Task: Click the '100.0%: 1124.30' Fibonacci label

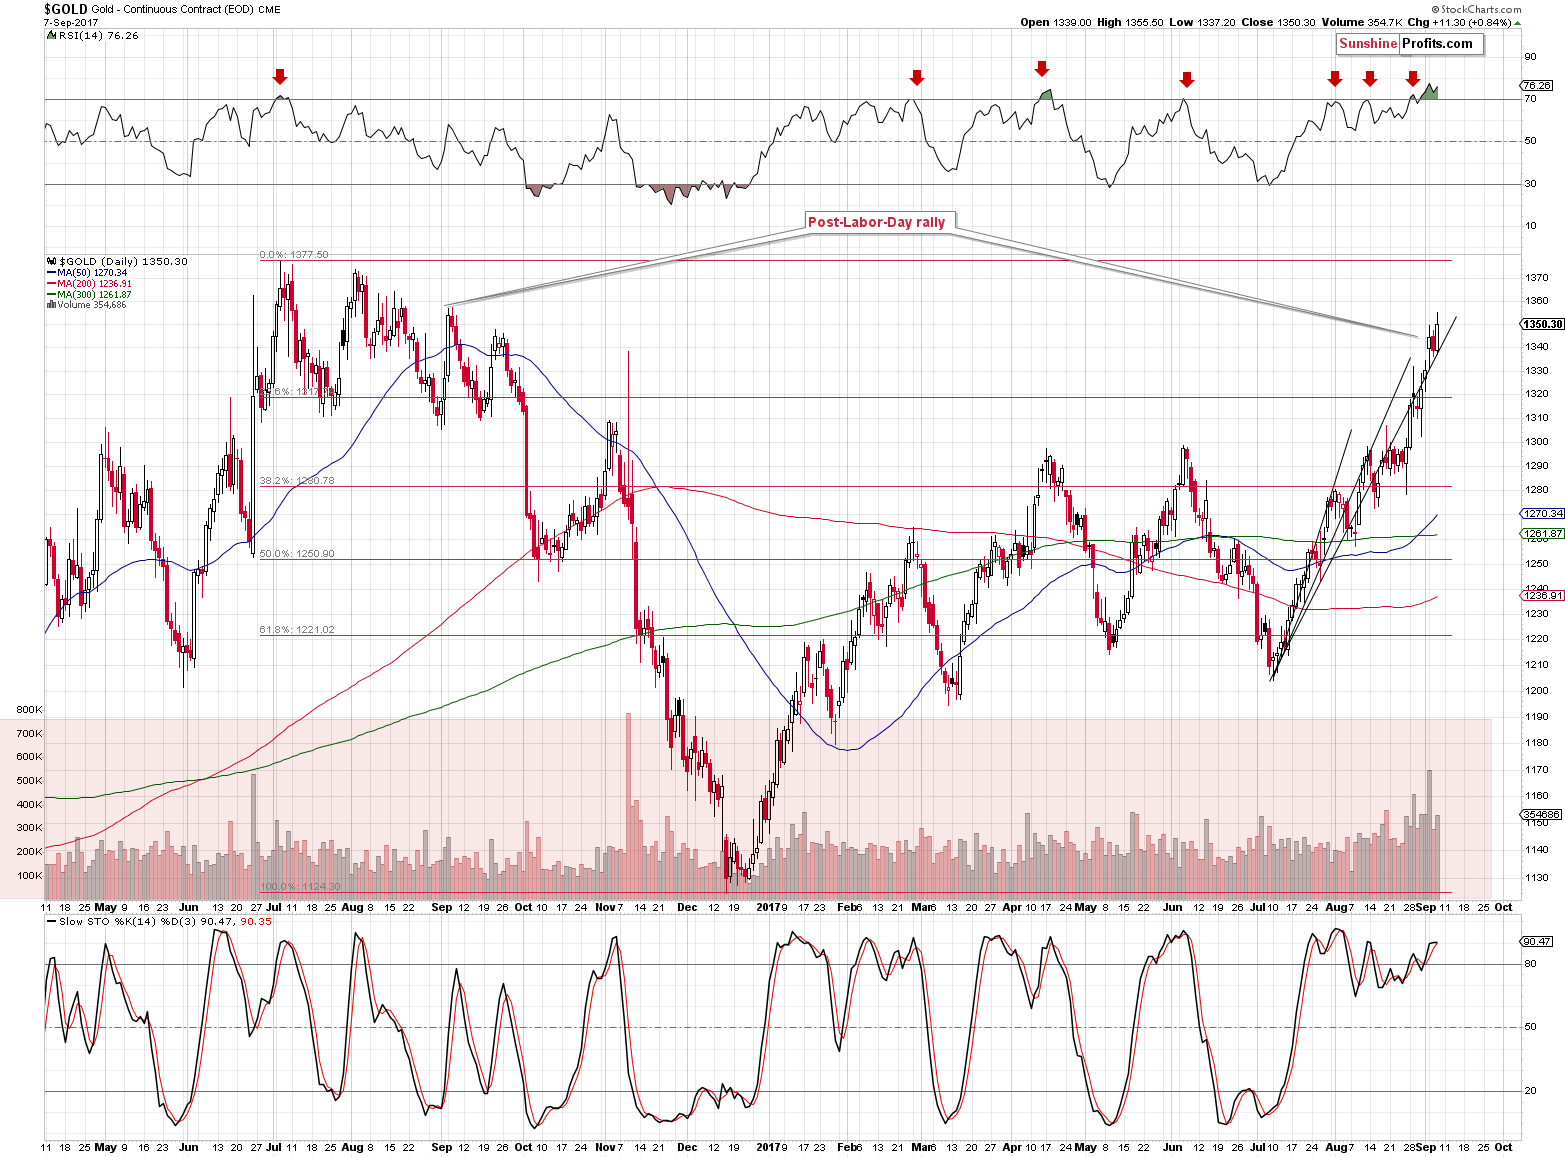Action: (300, 887)
